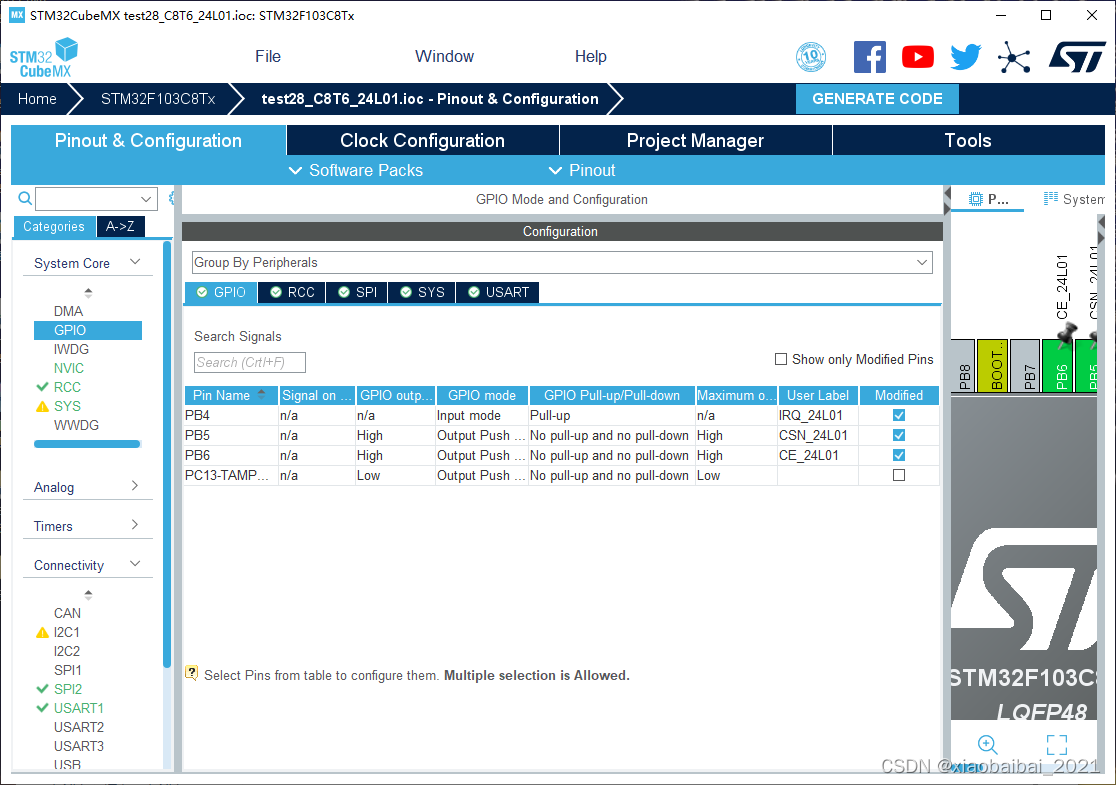The image size is (1116, 785).
Task: Switch to A->Z sorting tab
Action: [x=120, y=226]
